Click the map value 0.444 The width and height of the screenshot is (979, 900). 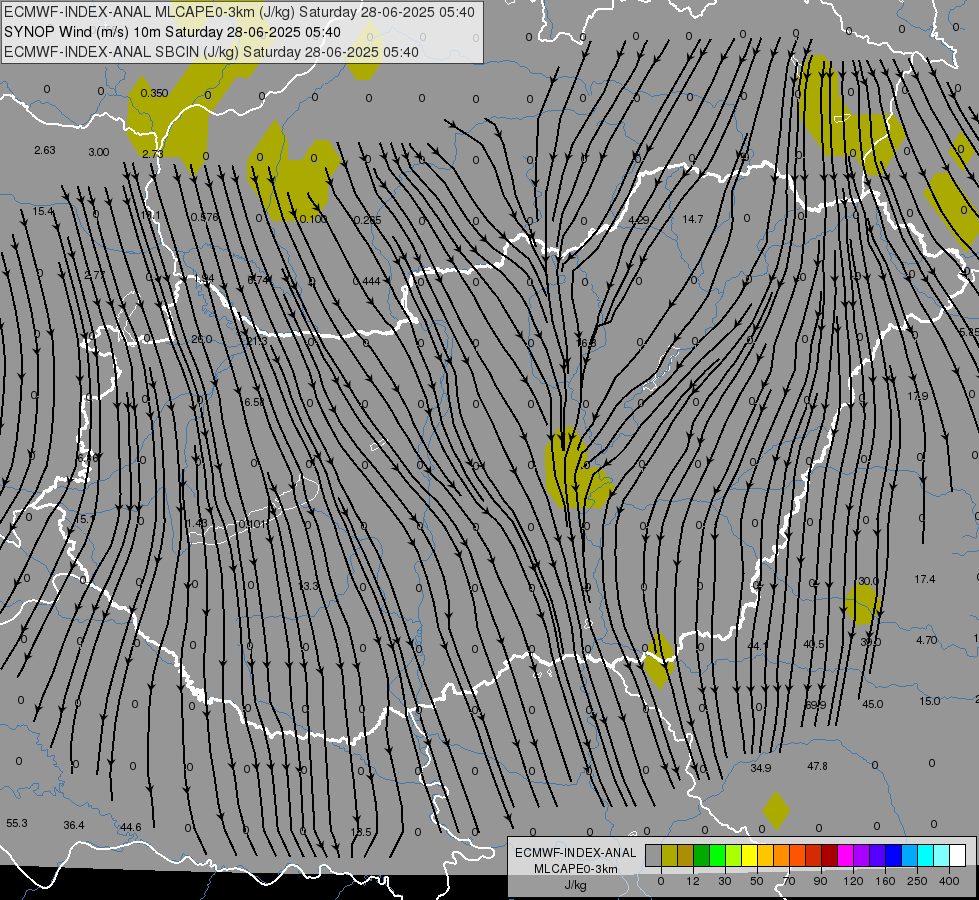pyautogui.click(x=367, y=281)
